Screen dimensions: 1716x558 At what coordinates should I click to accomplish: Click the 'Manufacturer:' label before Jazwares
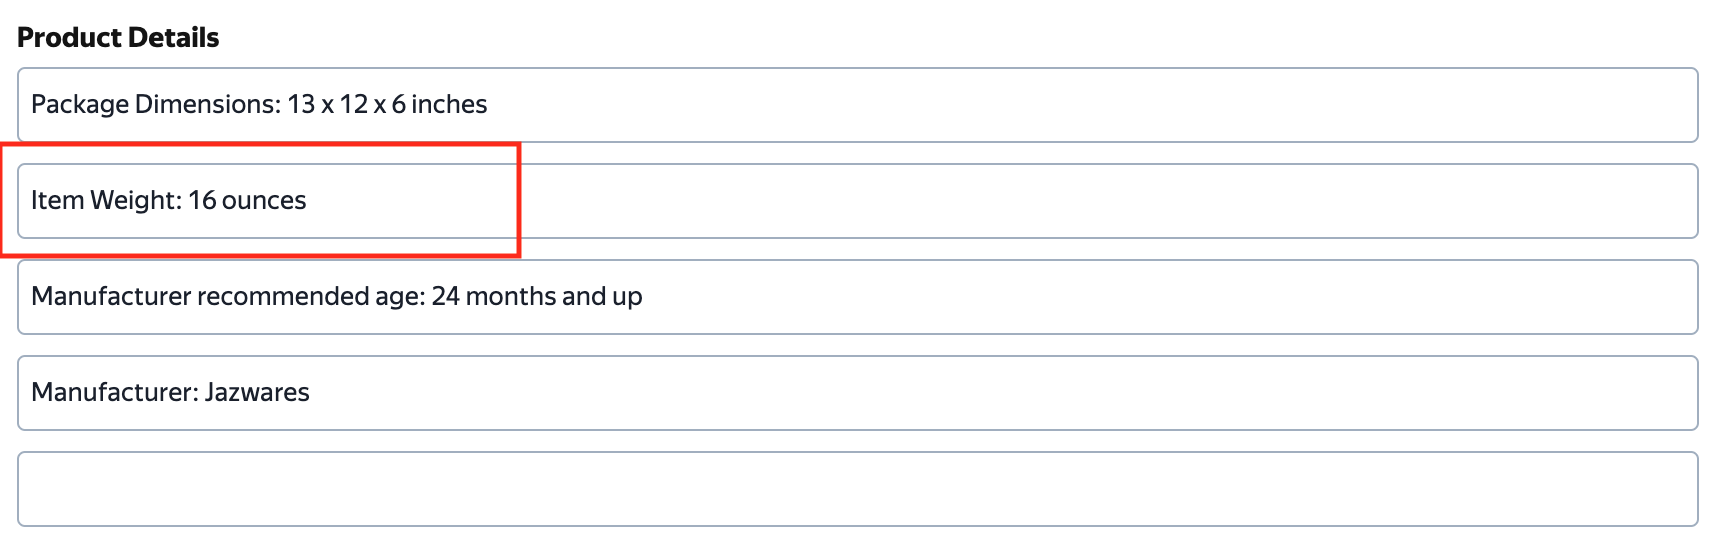115,392
